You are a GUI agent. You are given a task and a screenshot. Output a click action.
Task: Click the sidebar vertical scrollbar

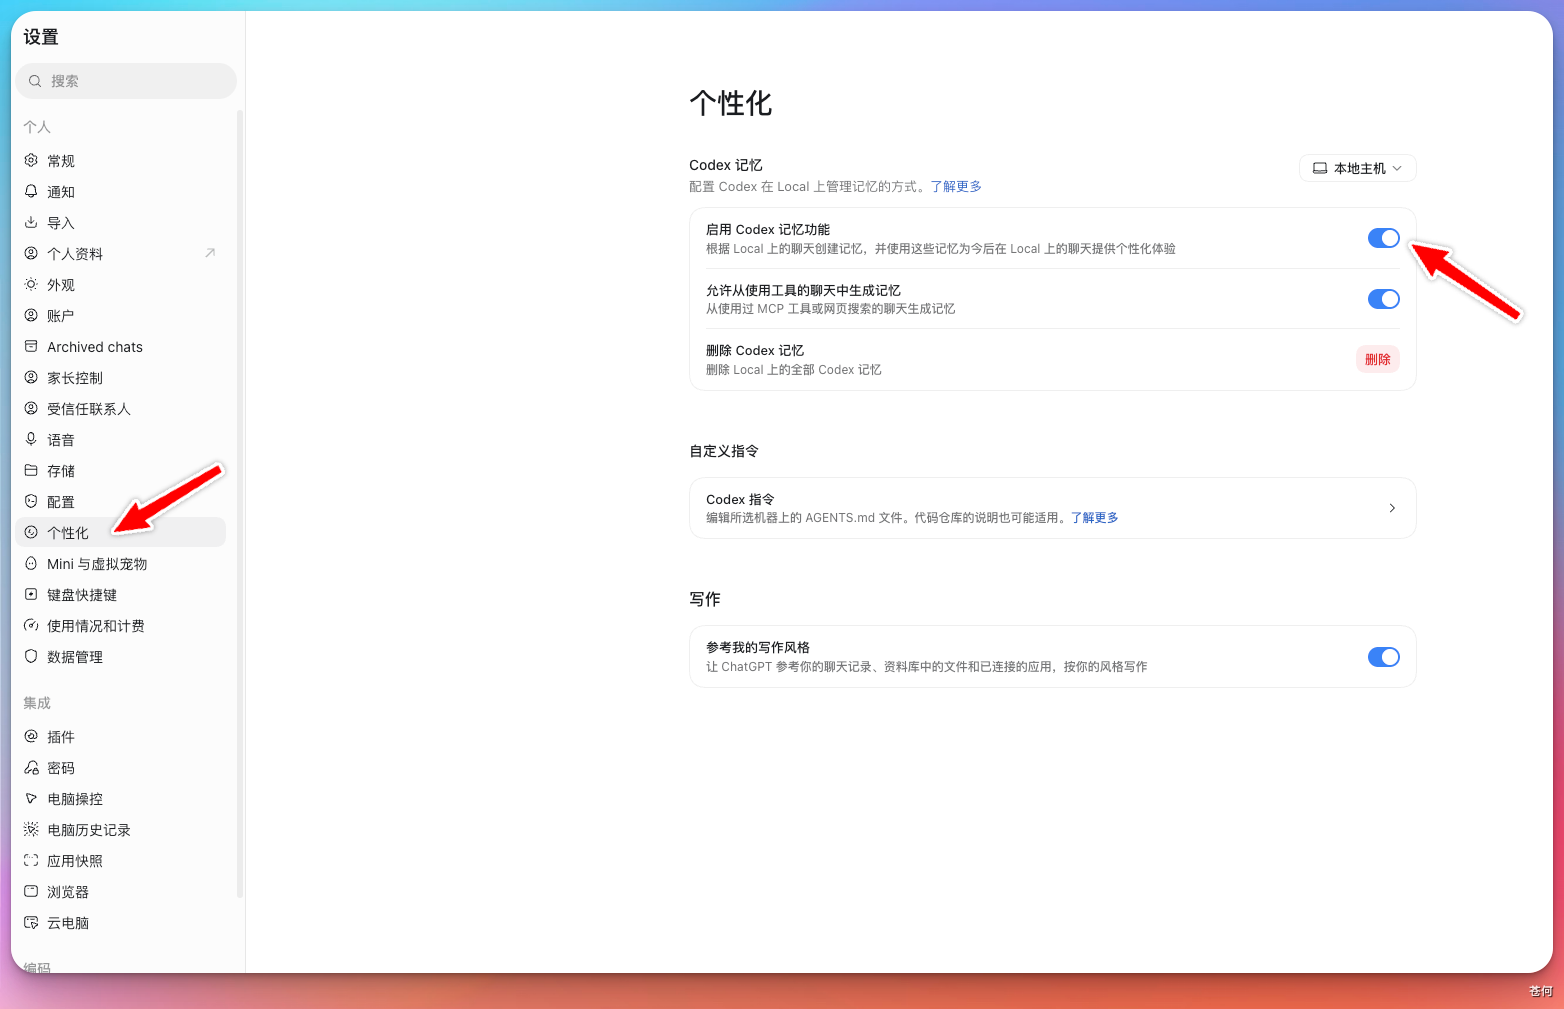(x=240, y=503)
